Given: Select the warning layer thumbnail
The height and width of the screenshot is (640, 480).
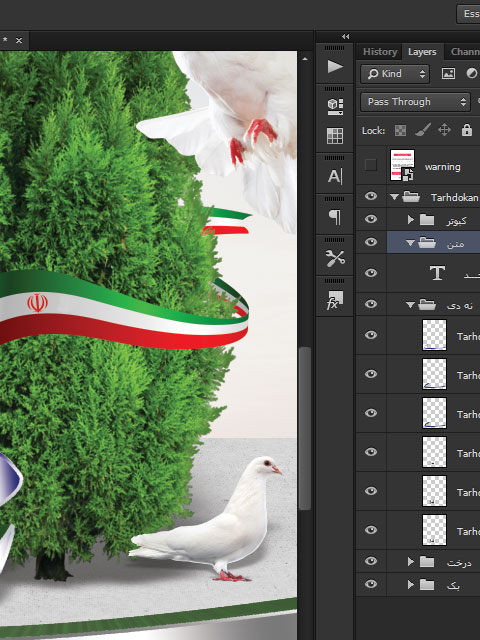Looking at the screenshot, I should 402,165.
